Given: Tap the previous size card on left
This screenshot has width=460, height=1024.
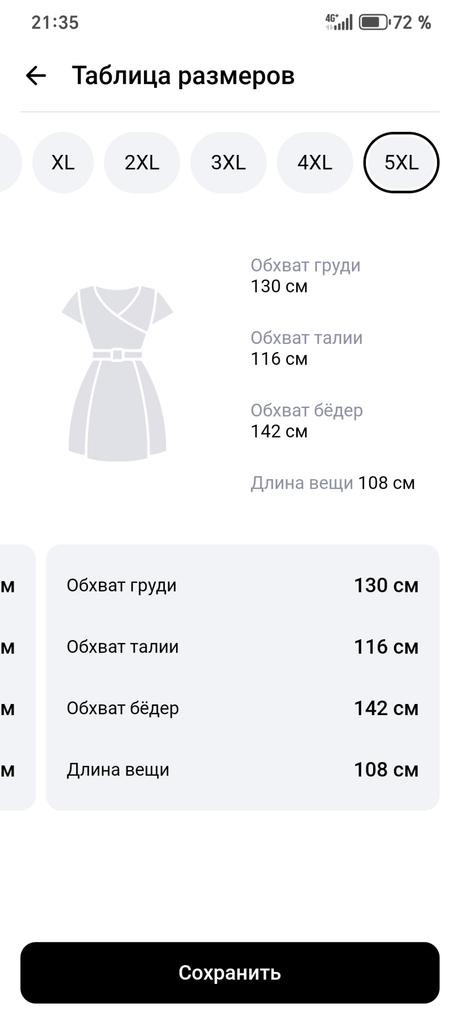Looking at the screenshot, I should 16,677.
